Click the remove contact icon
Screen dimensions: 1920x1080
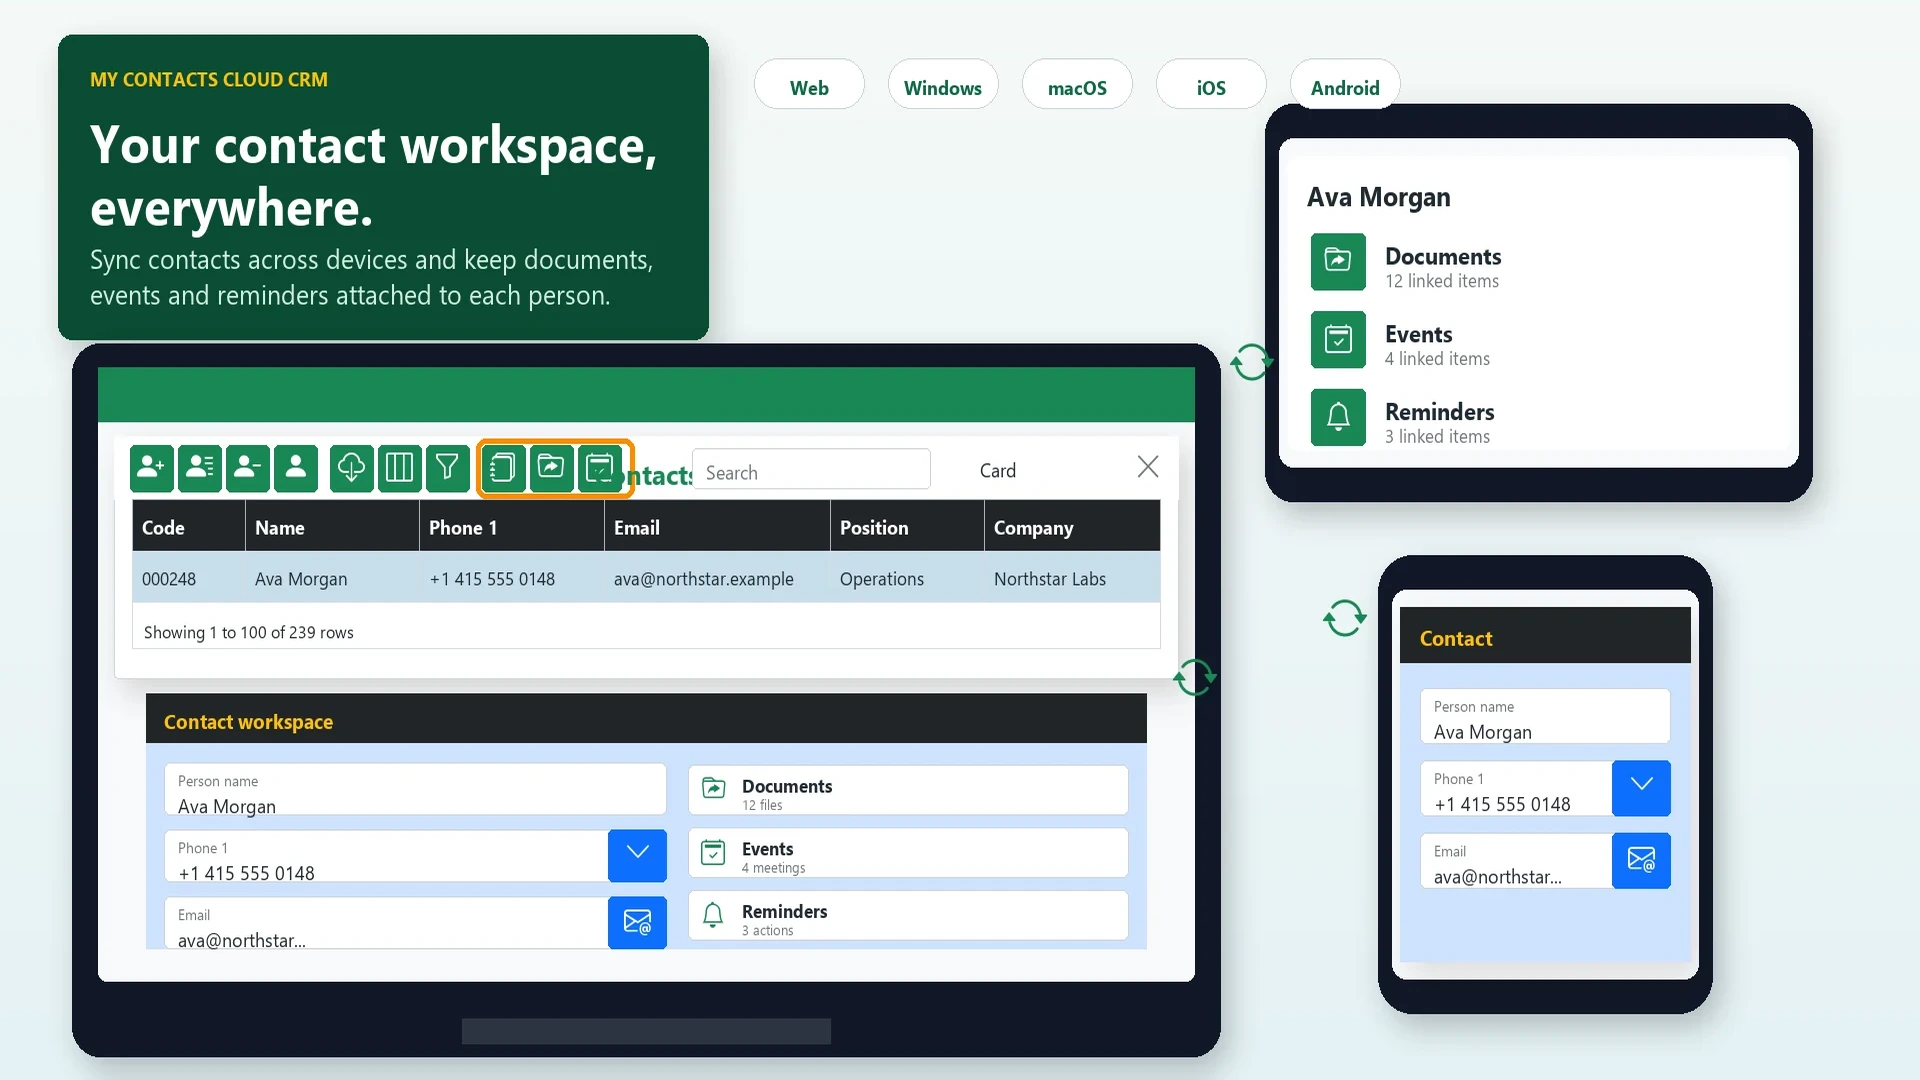pyautogui.click(x=248, y=467)
